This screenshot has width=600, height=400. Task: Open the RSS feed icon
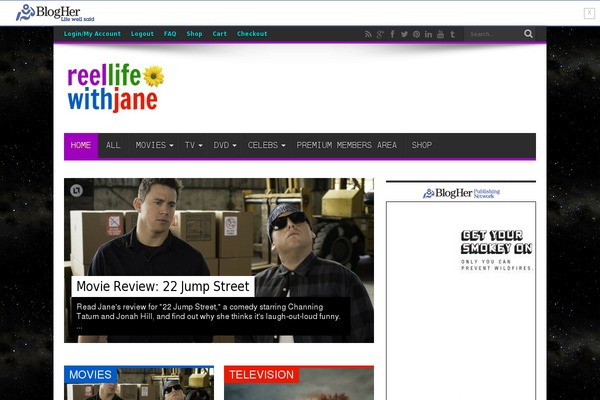[x=368, y=34]
